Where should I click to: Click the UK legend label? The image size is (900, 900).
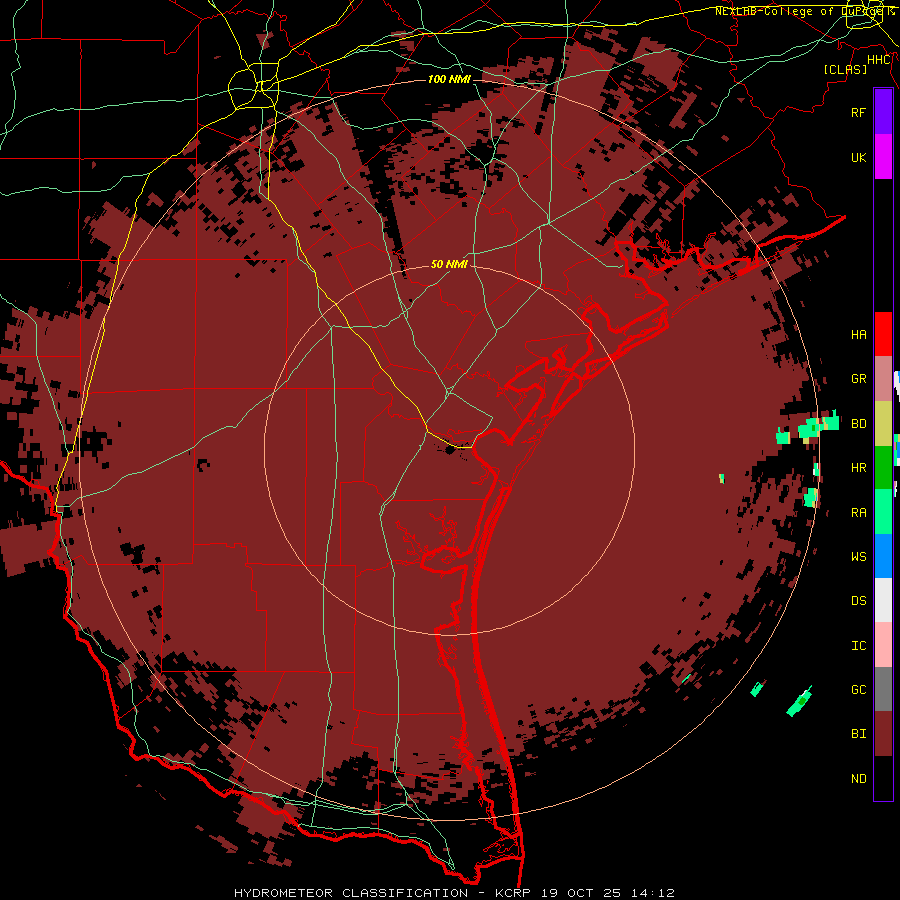pyautogui.click(x=859, y=157)
